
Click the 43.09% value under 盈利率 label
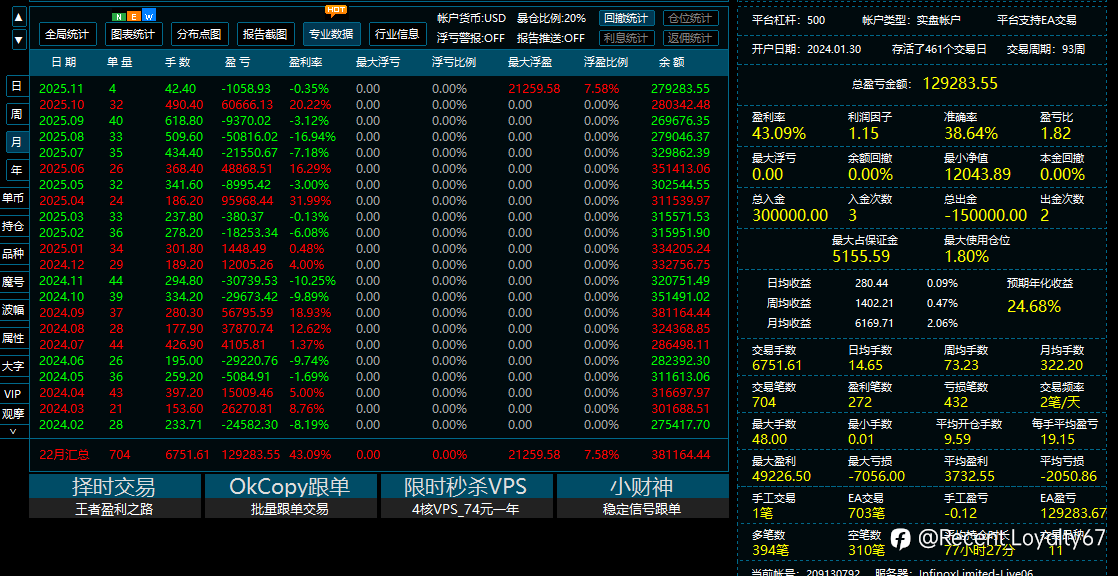779,133
